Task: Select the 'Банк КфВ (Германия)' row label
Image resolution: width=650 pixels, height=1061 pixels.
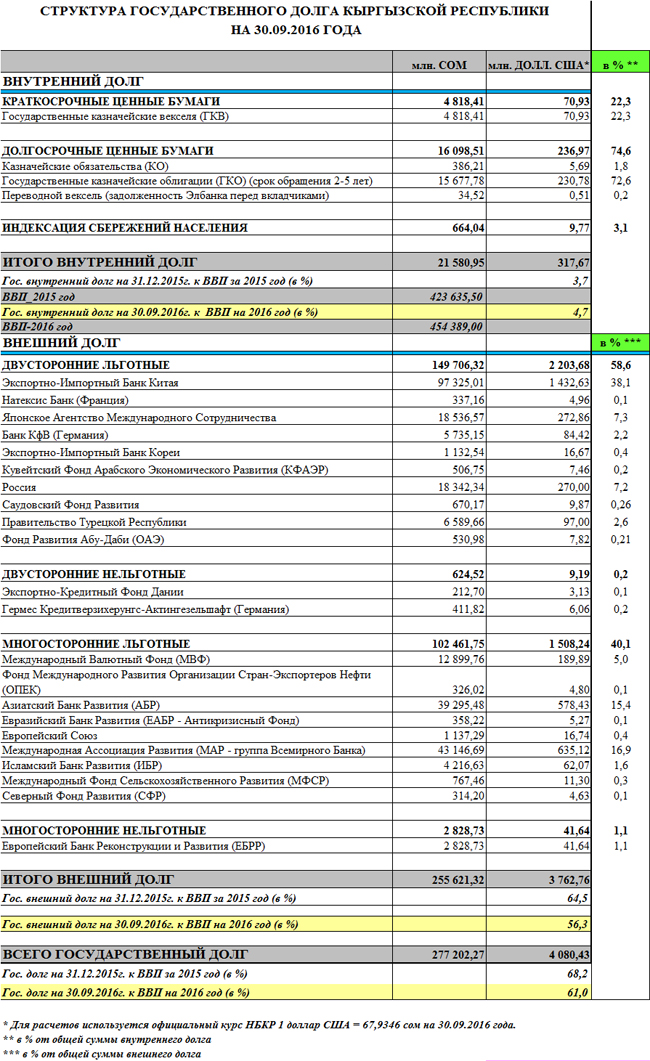Action: point(55,435)
